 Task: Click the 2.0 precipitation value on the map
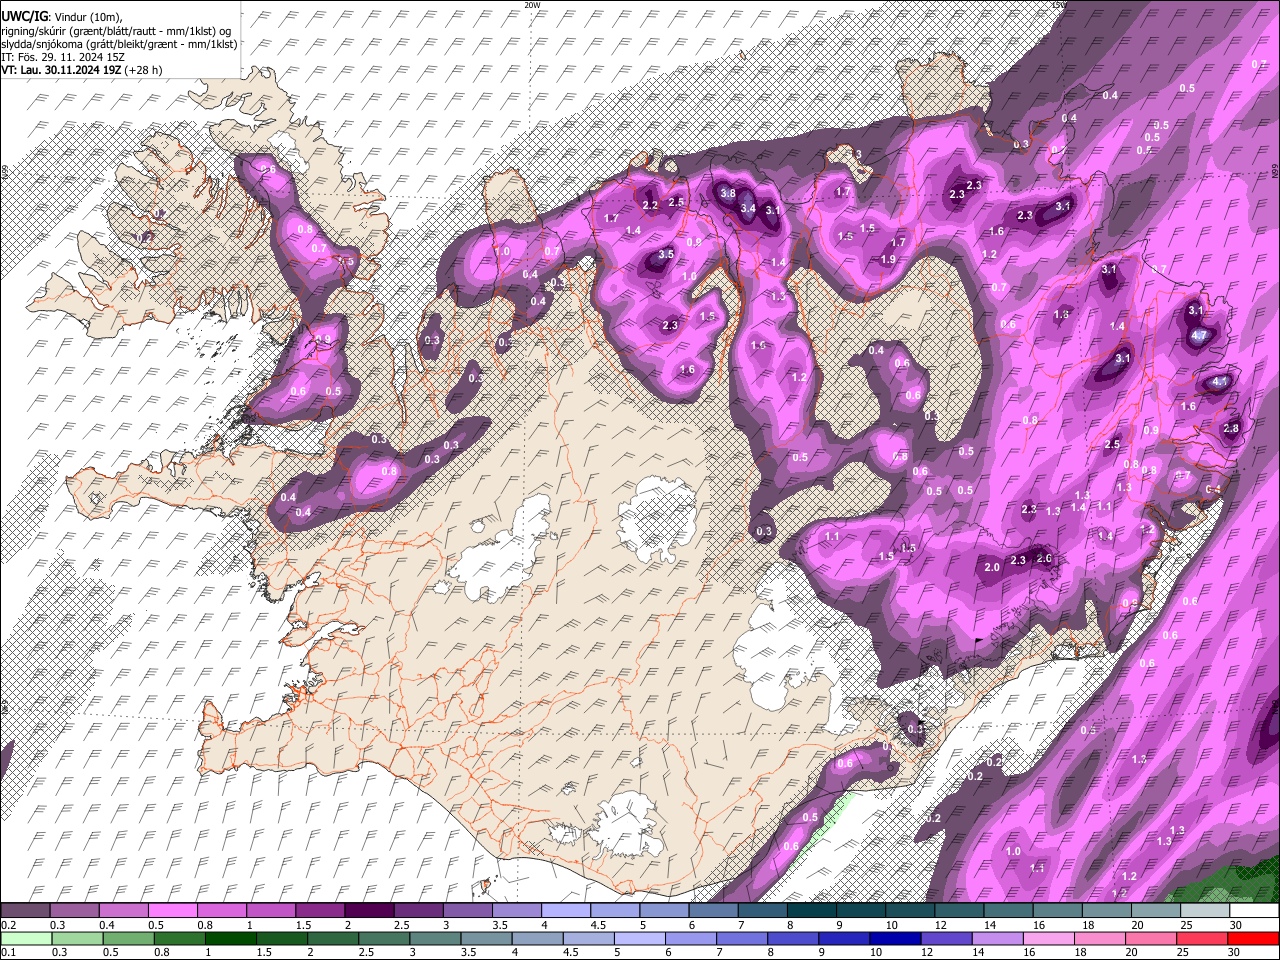[992, 567]
